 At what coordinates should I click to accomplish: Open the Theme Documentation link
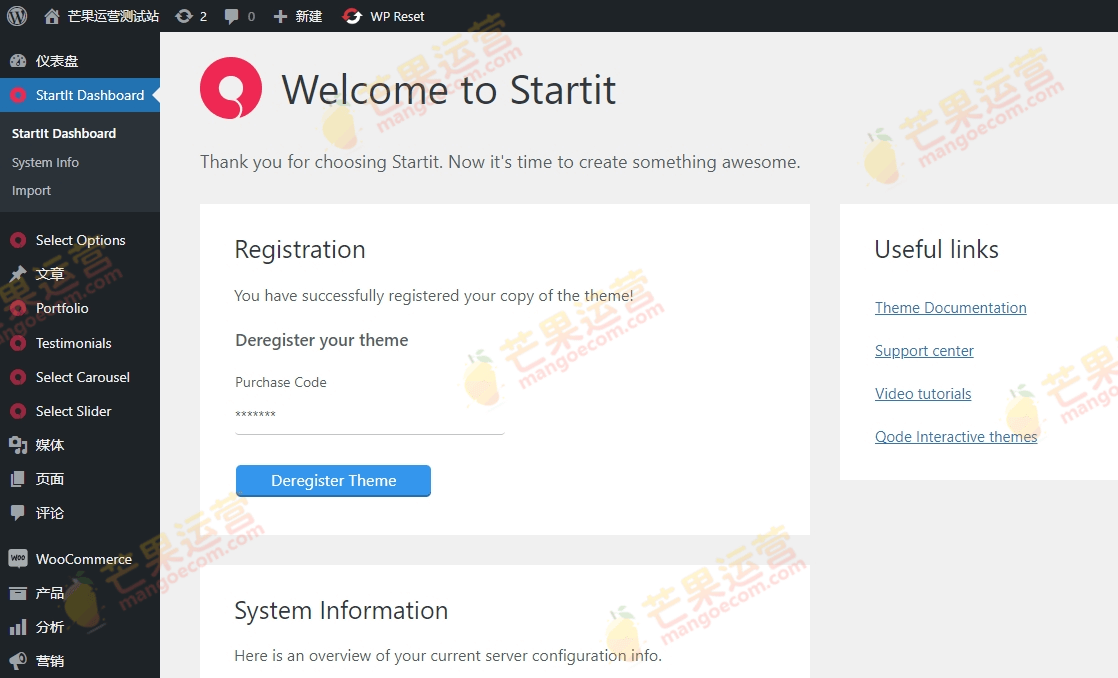(950, 307)
